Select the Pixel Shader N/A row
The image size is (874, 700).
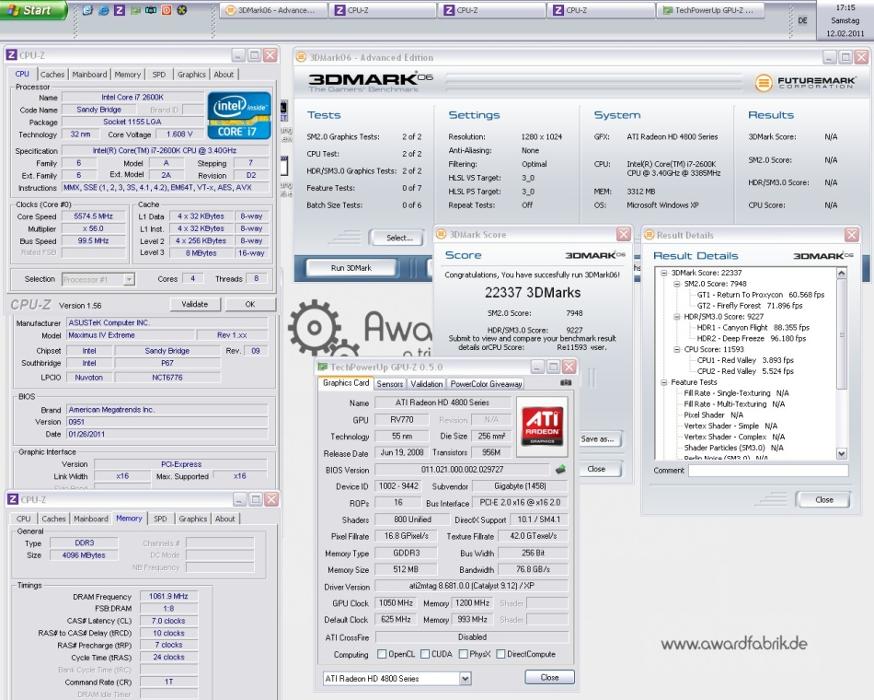(x=713, y=415)
